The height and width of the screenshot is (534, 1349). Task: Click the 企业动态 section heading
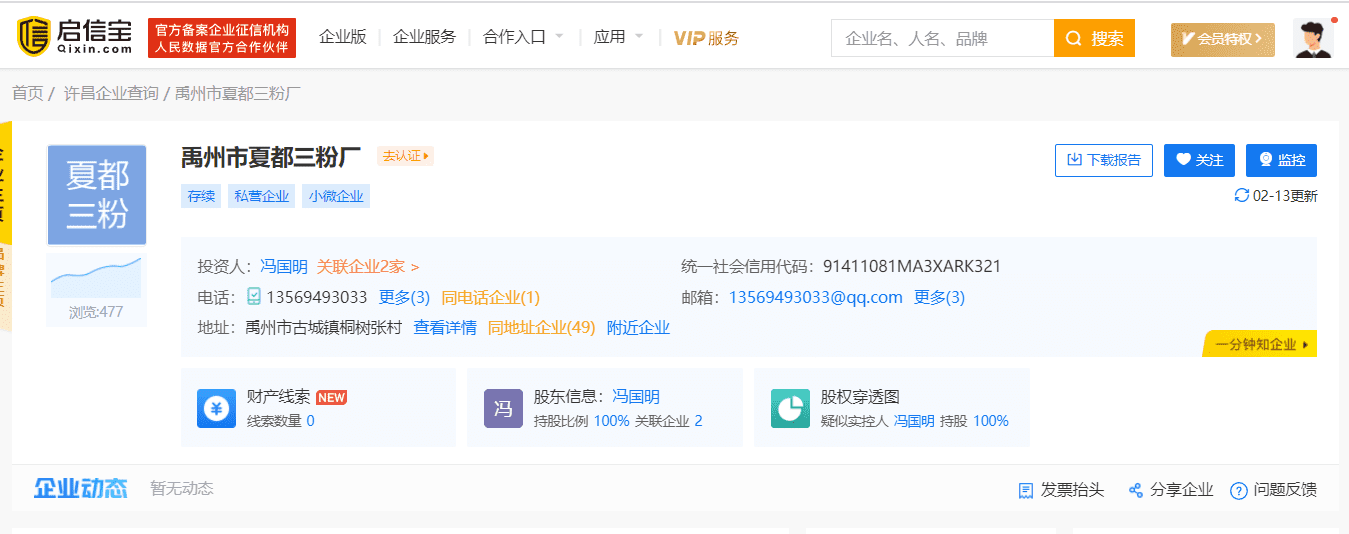click(81, 489)
